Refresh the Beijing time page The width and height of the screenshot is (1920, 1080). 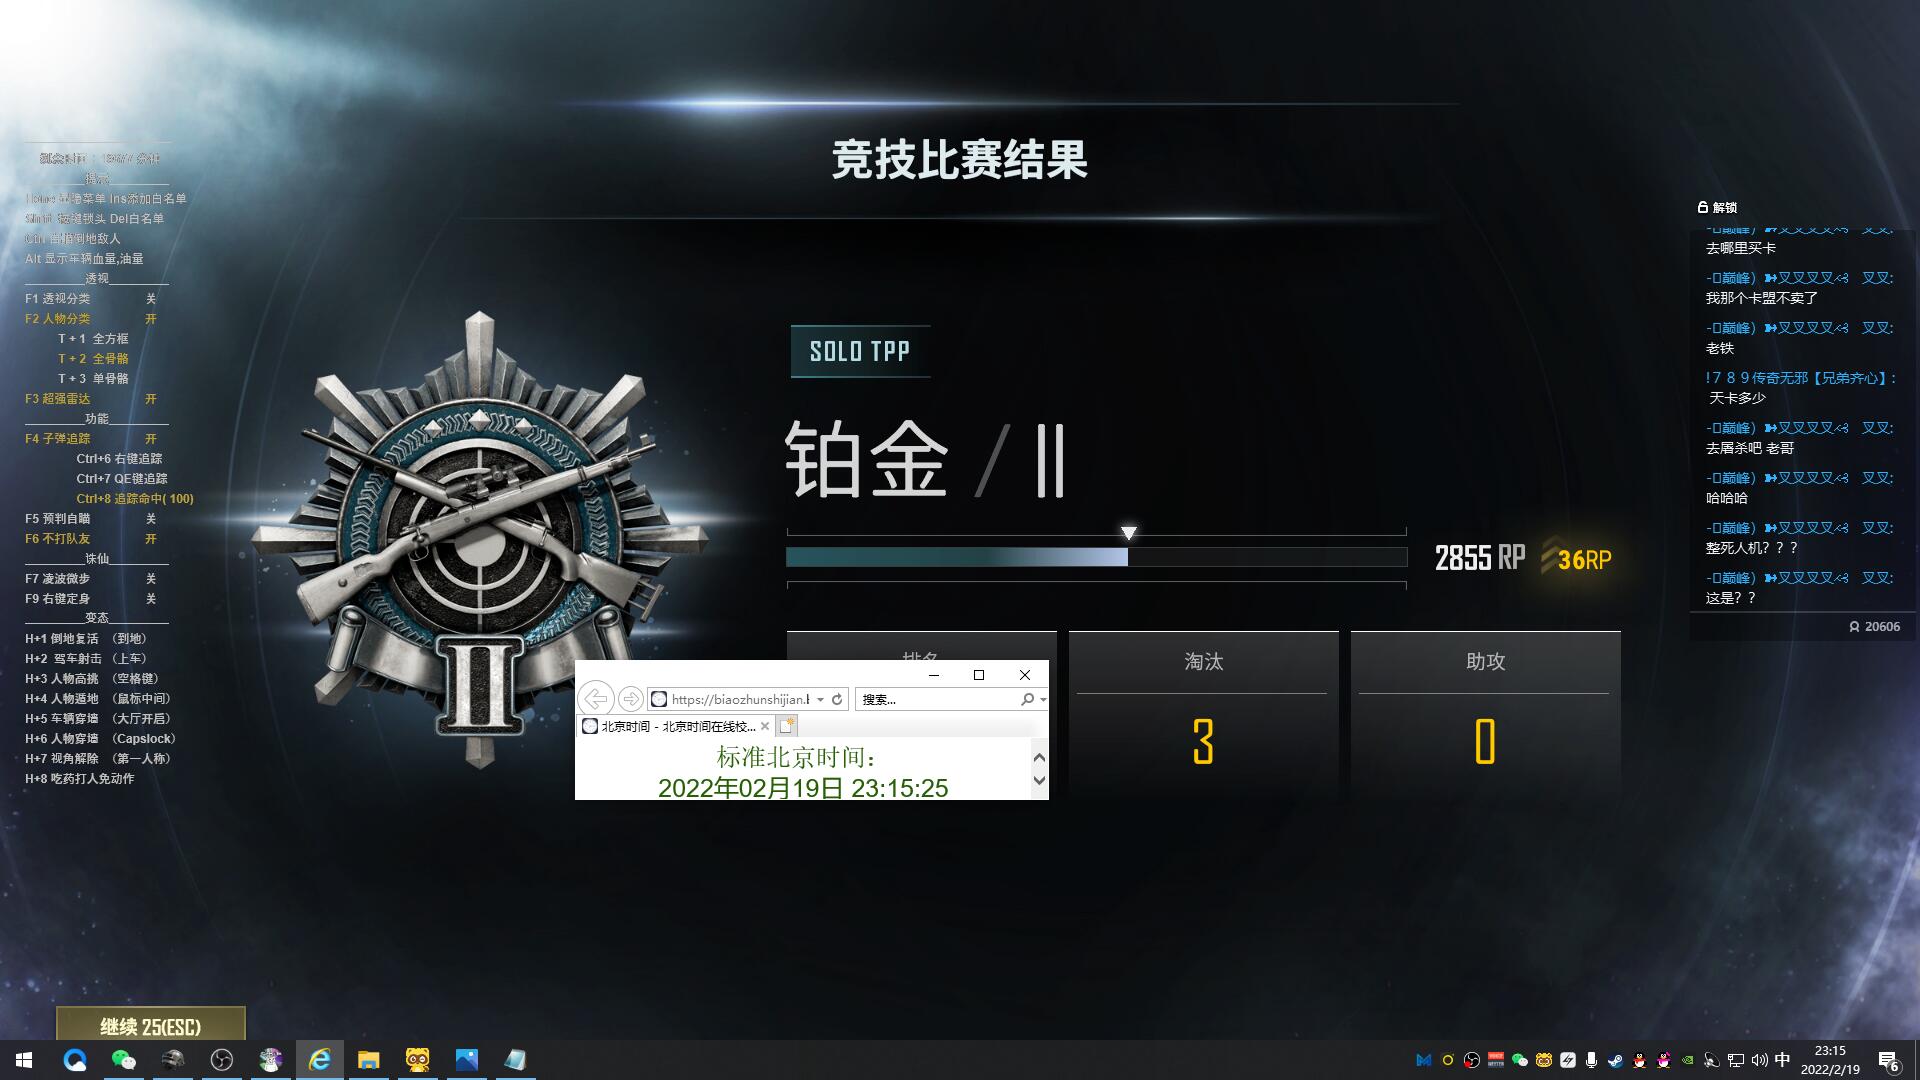pyautogui.click(x=837, y=699)
